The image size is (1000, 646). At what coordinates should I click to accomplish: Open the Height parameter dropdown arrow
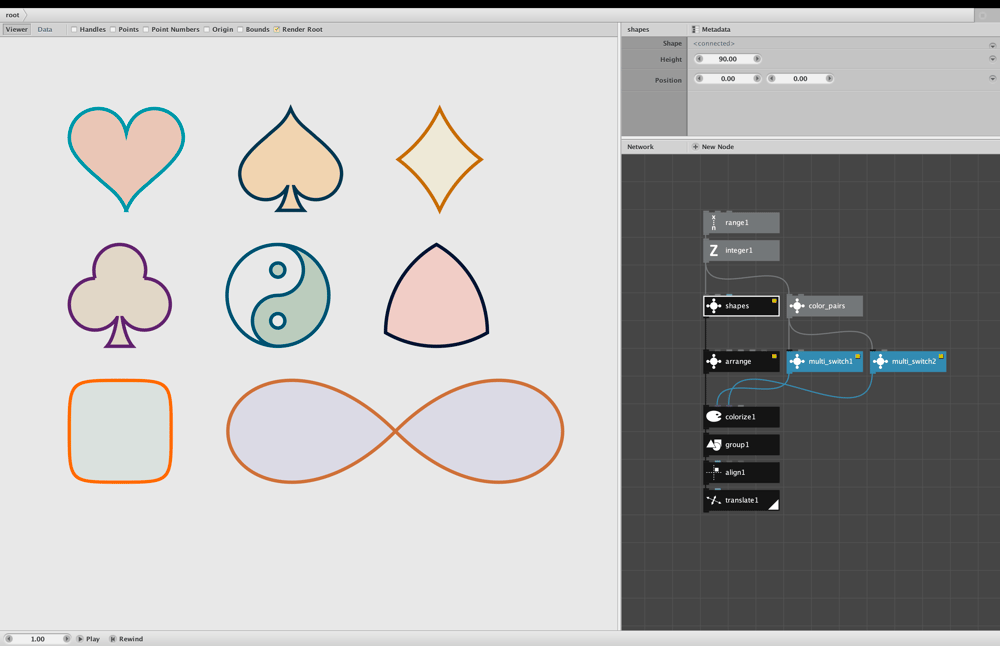point(992,59)
